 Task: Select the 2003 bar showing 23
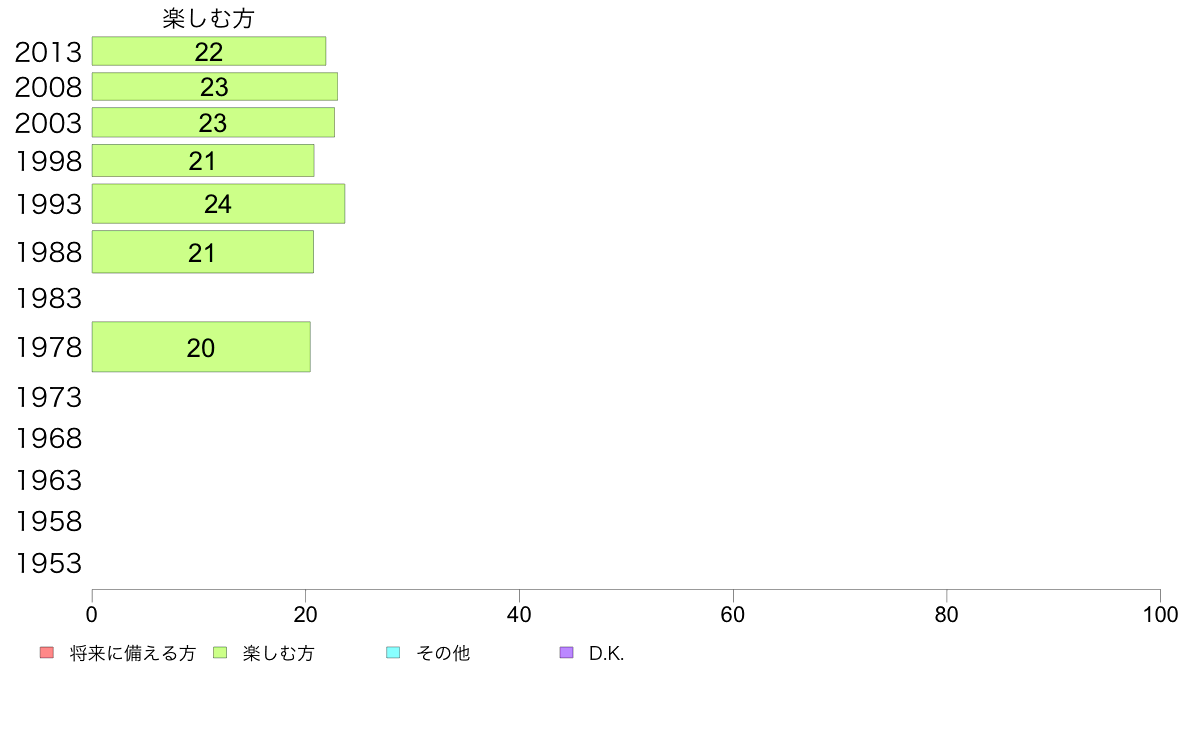coord(214,122)
